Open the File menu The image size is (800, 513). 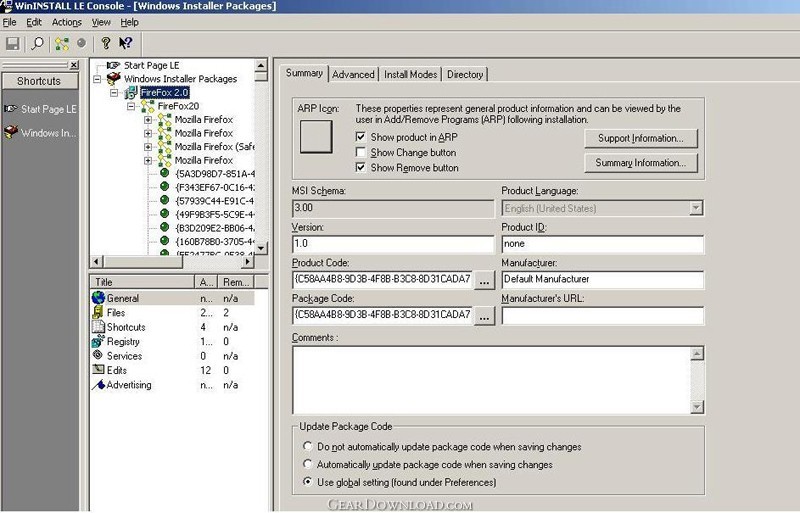(x=9, y=22)
